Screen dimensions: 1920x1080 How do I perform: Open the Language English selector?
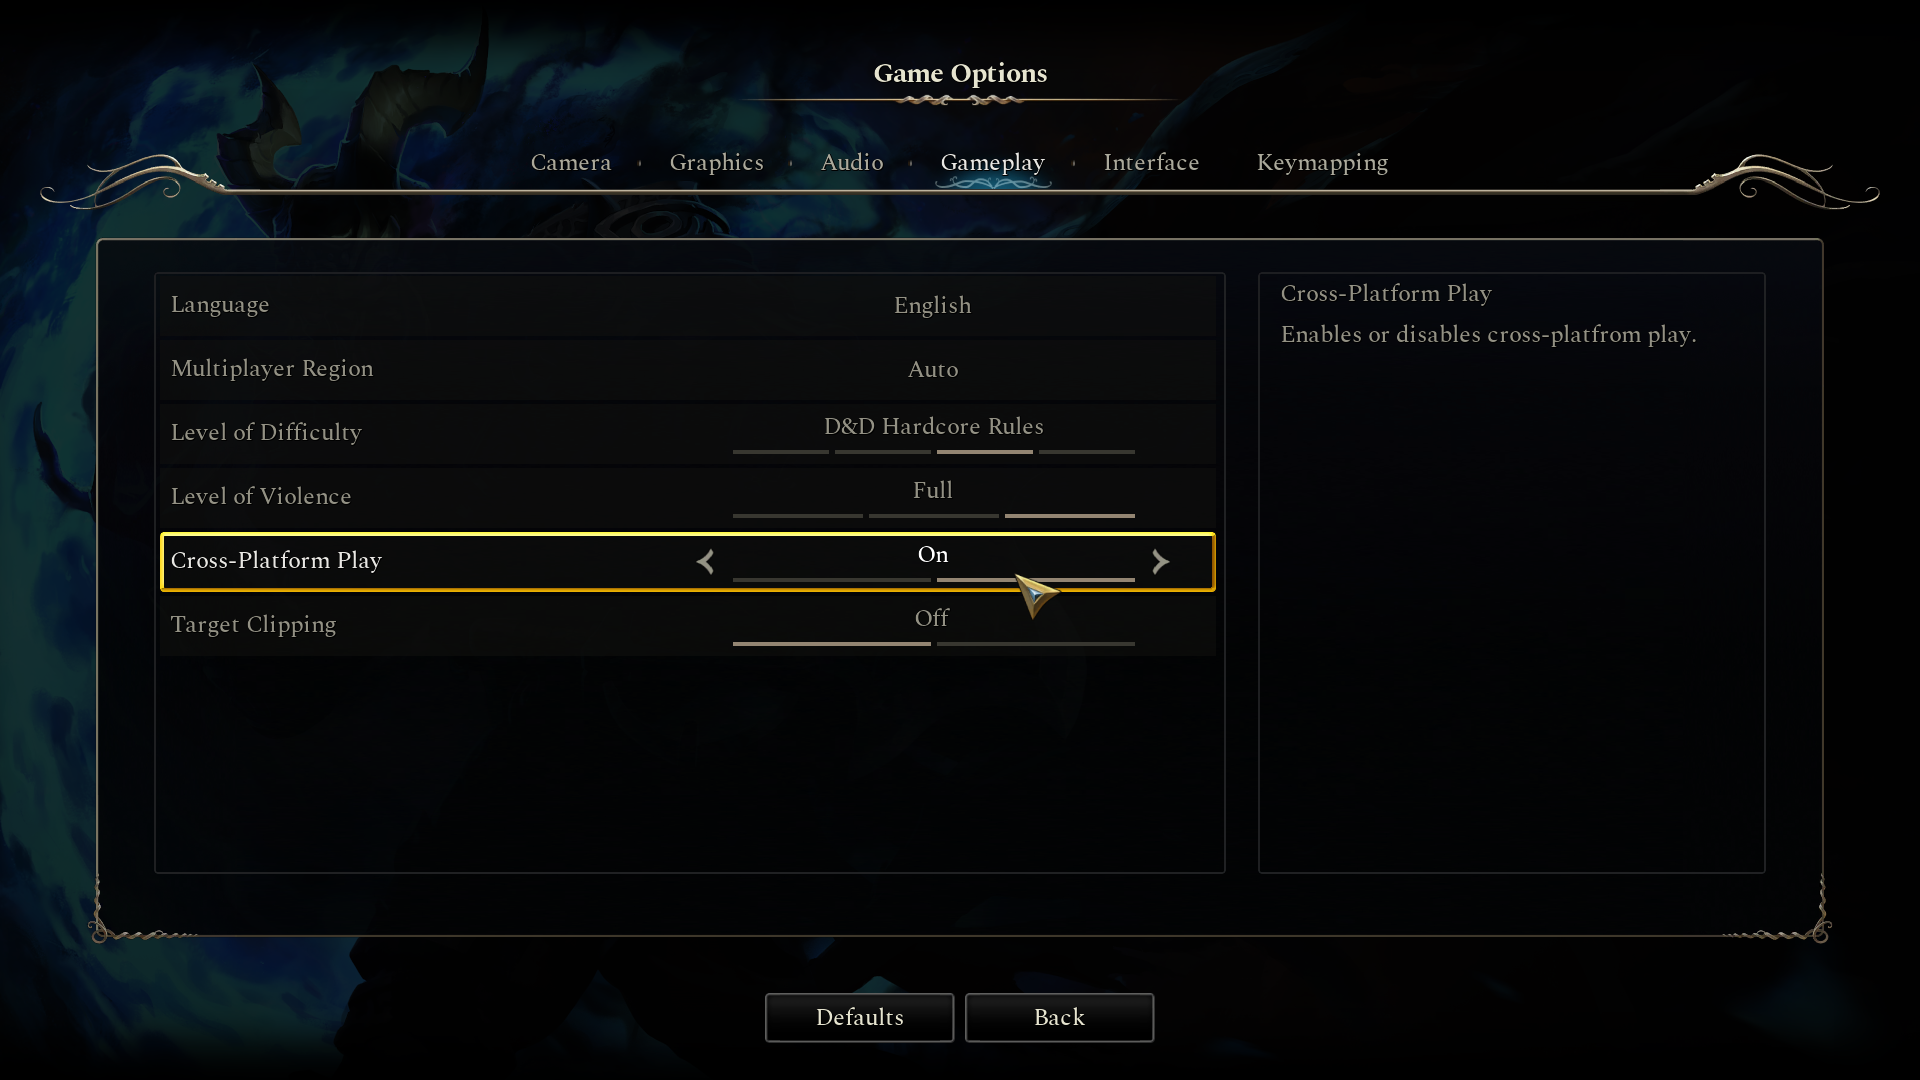pos(933,305)
